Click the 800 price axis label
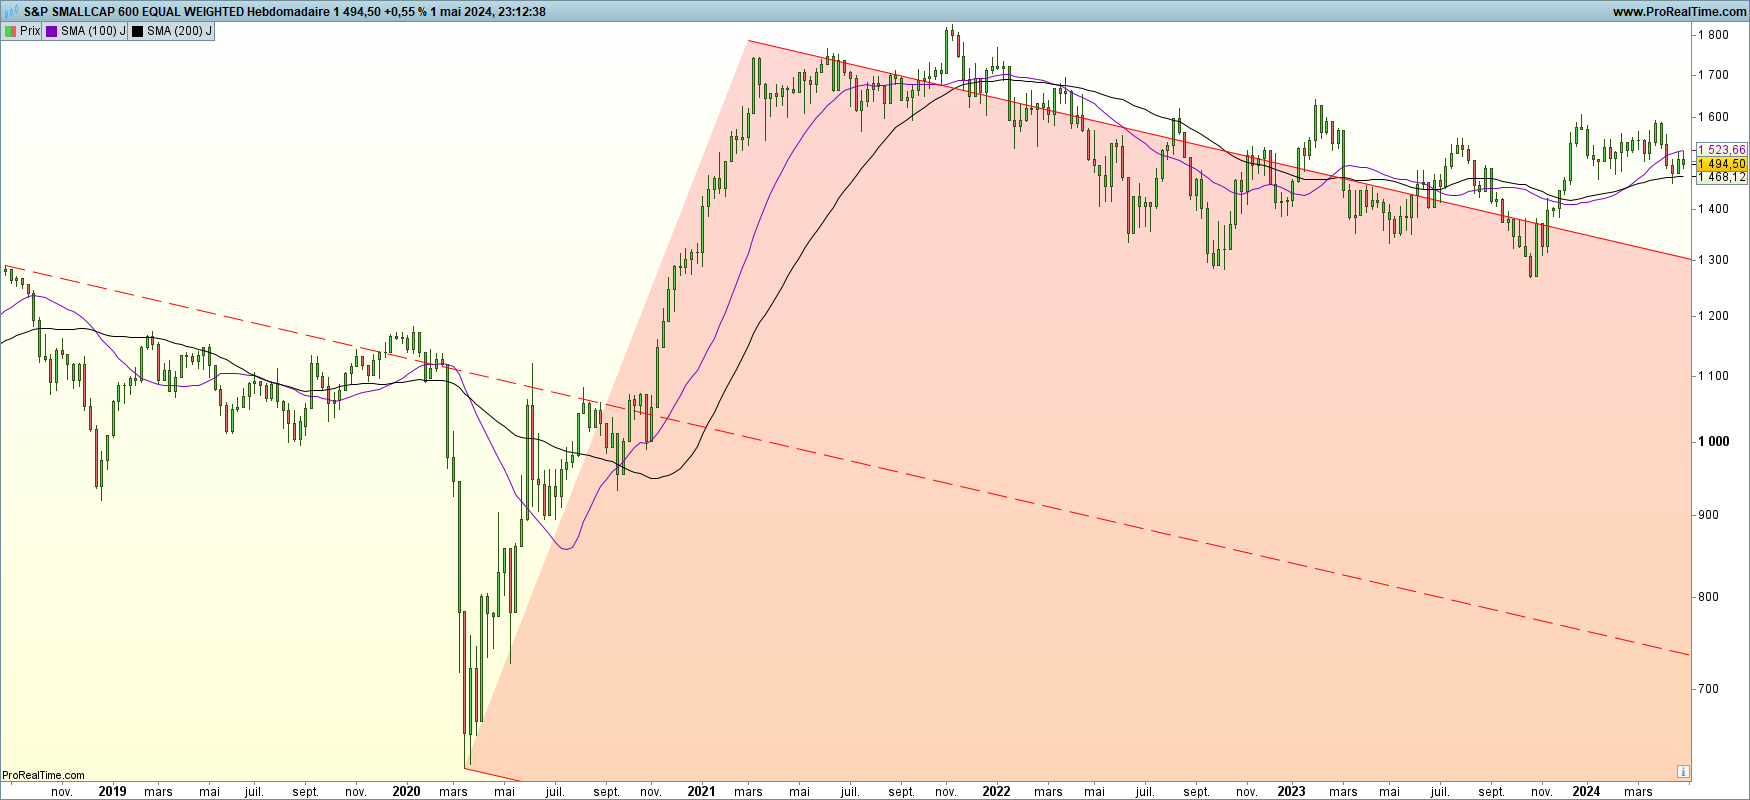This screenshot has width=1750, height=800. tap(1708, 597)
